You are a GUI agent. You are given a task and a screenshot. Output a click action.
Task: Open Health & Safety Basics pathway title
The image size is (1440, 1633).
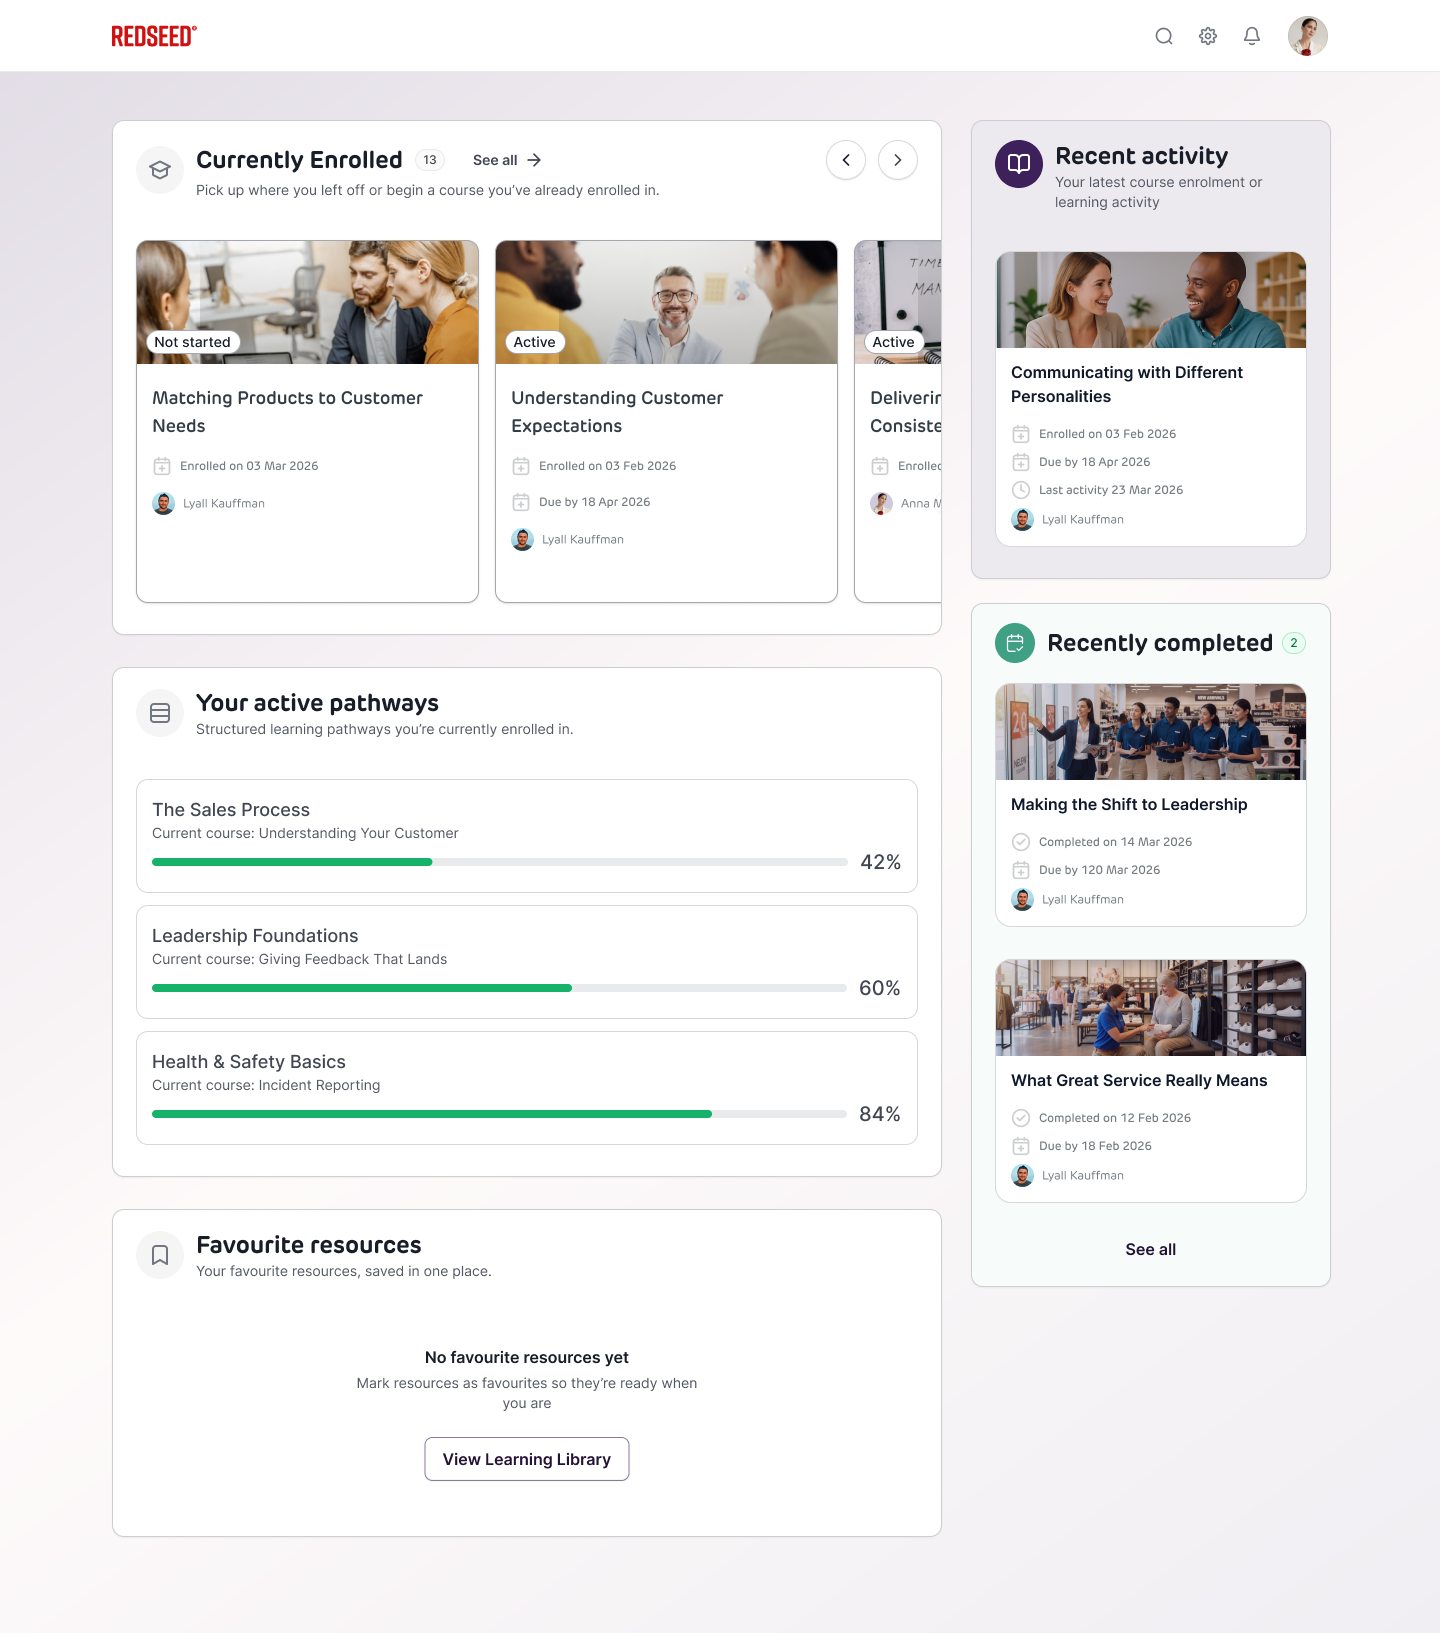(x=249, y=1062)
